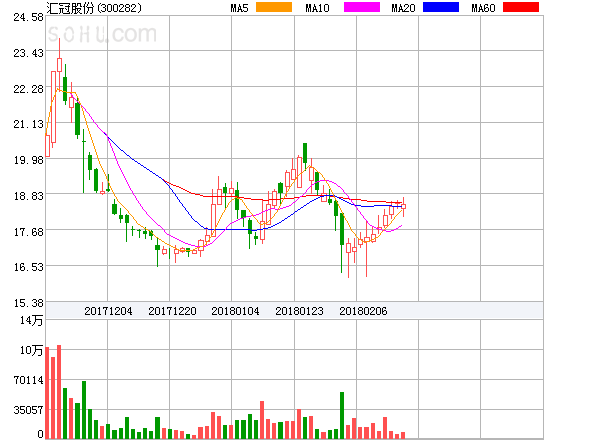
Task: Click the 20180123 date label
Action: 299,311
